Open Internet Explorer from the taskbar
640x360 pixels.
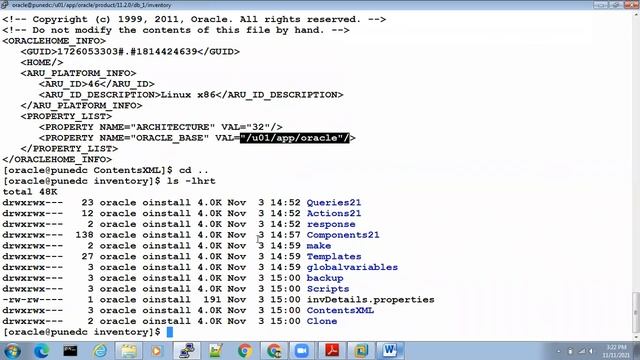pyautogui.click(x=100, y=351)
